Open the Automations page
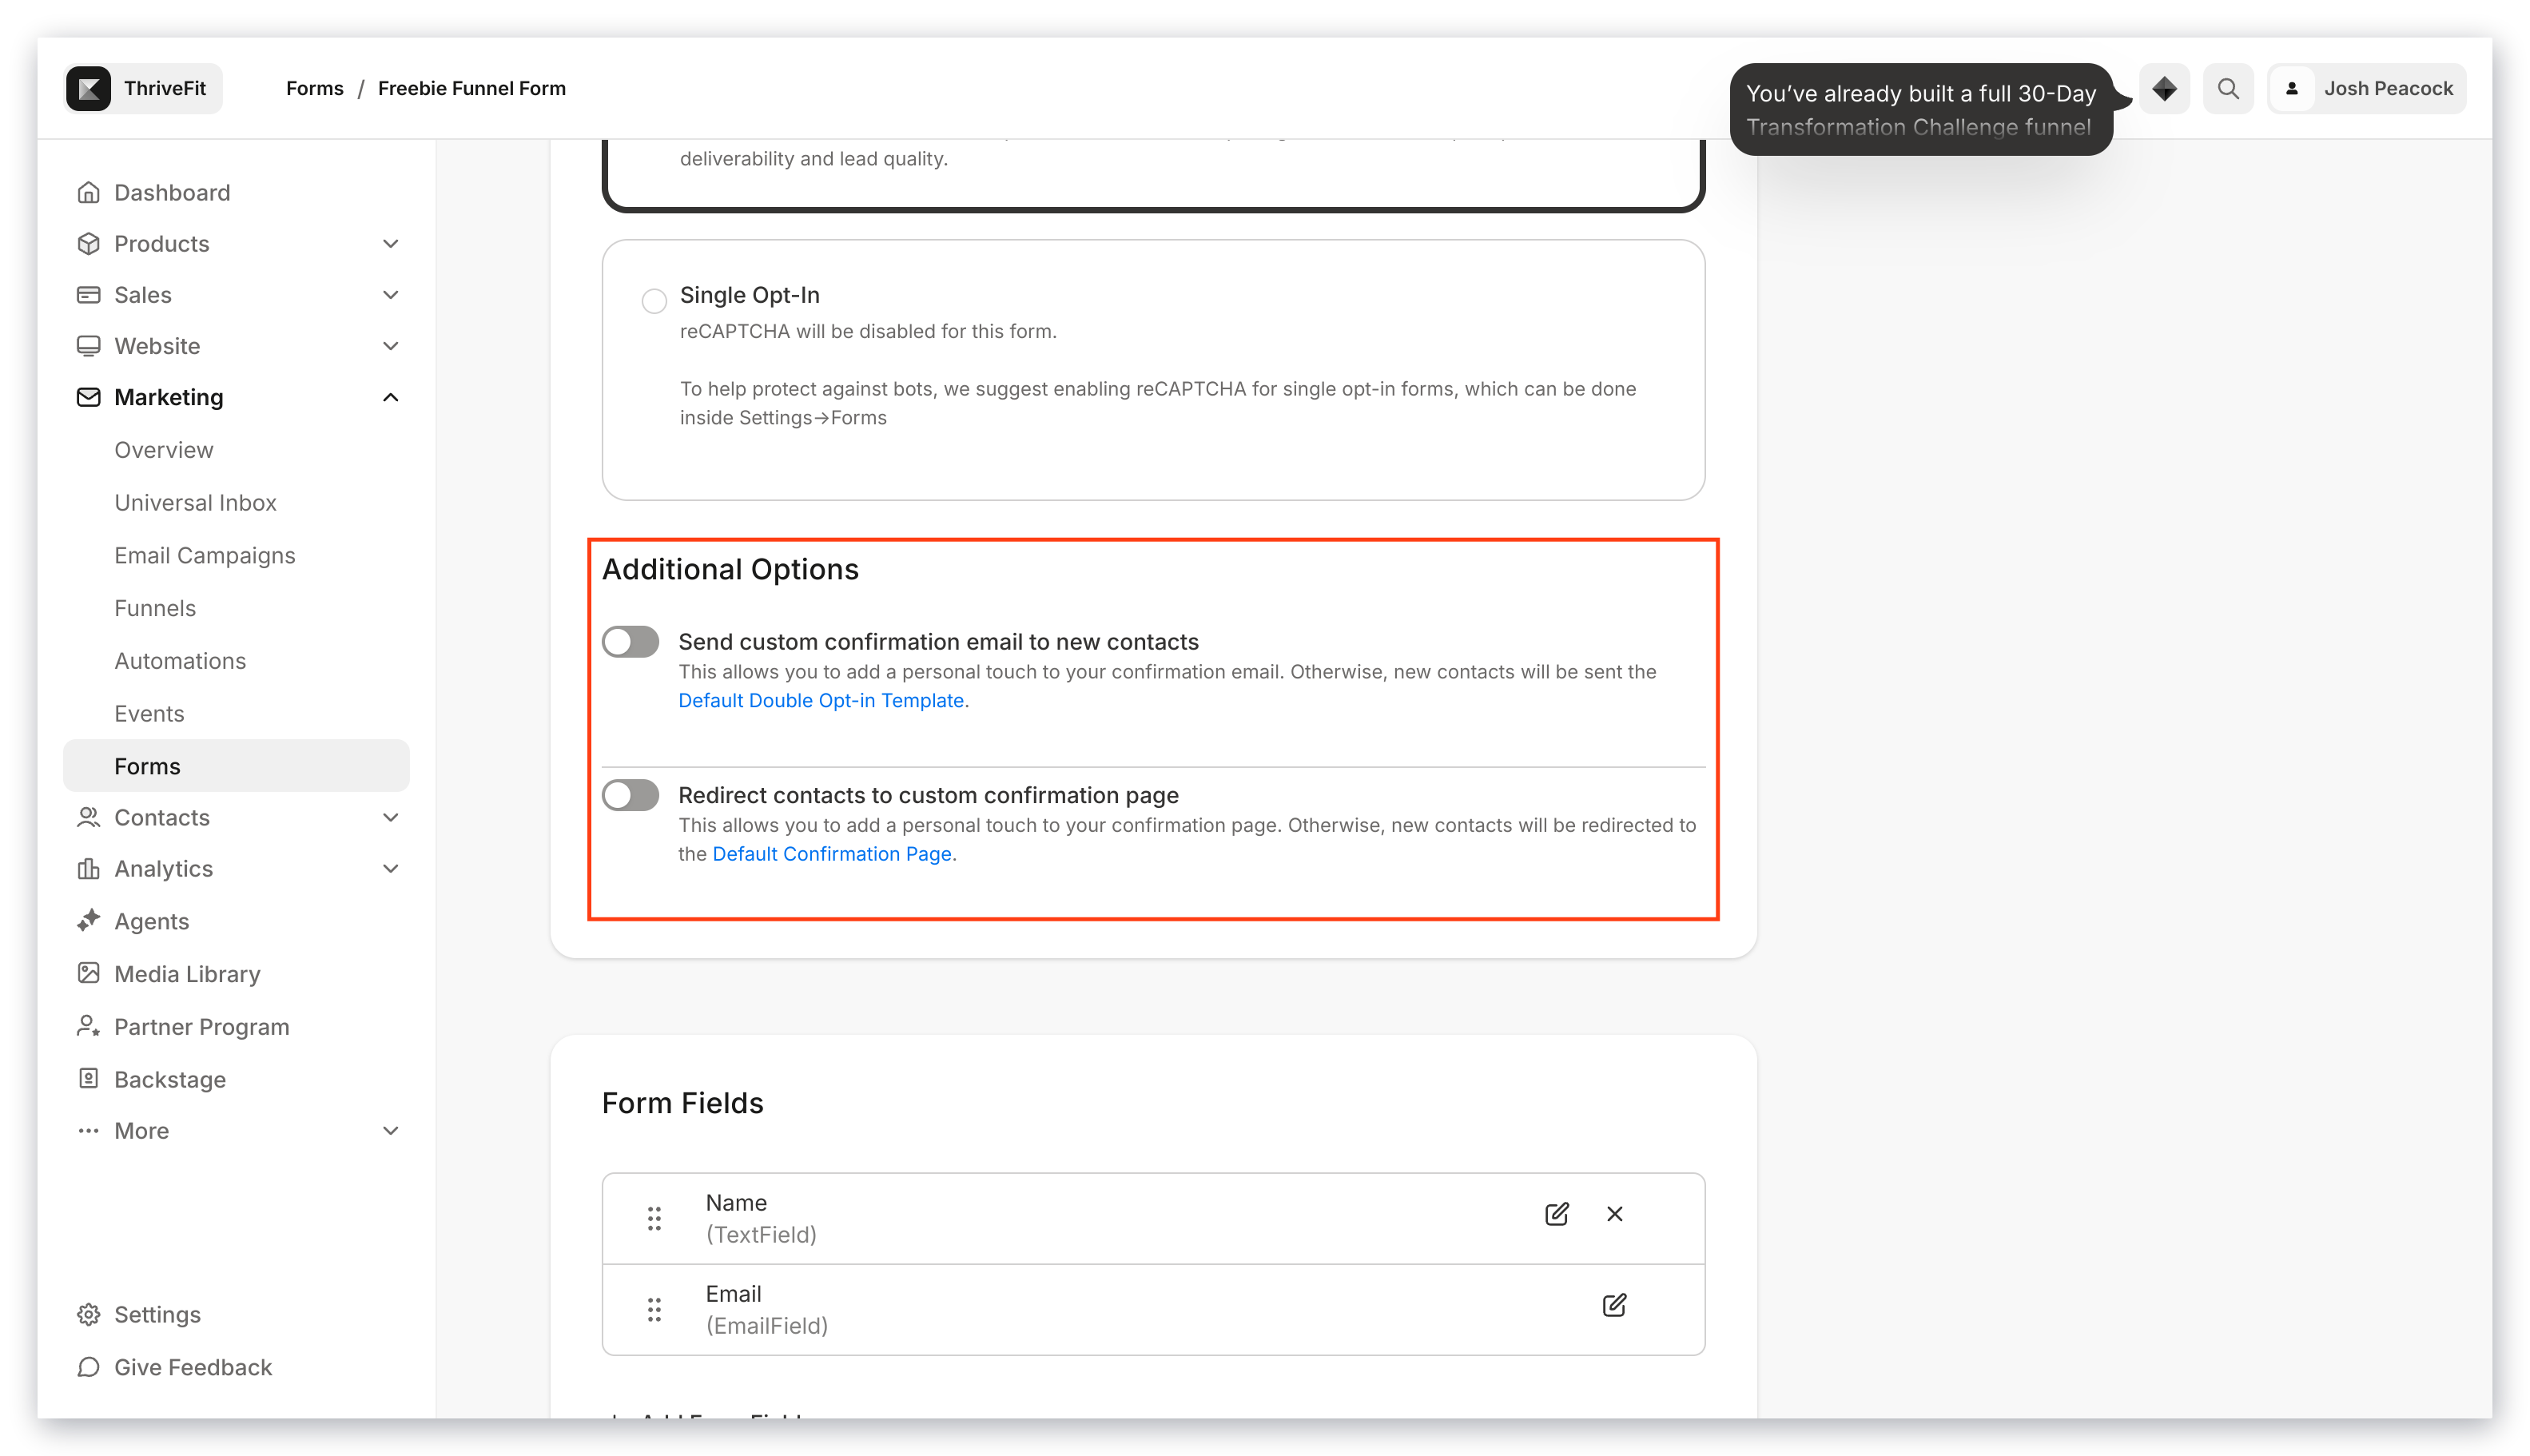Screen dimensions: 2530x1456 (180, 660)
